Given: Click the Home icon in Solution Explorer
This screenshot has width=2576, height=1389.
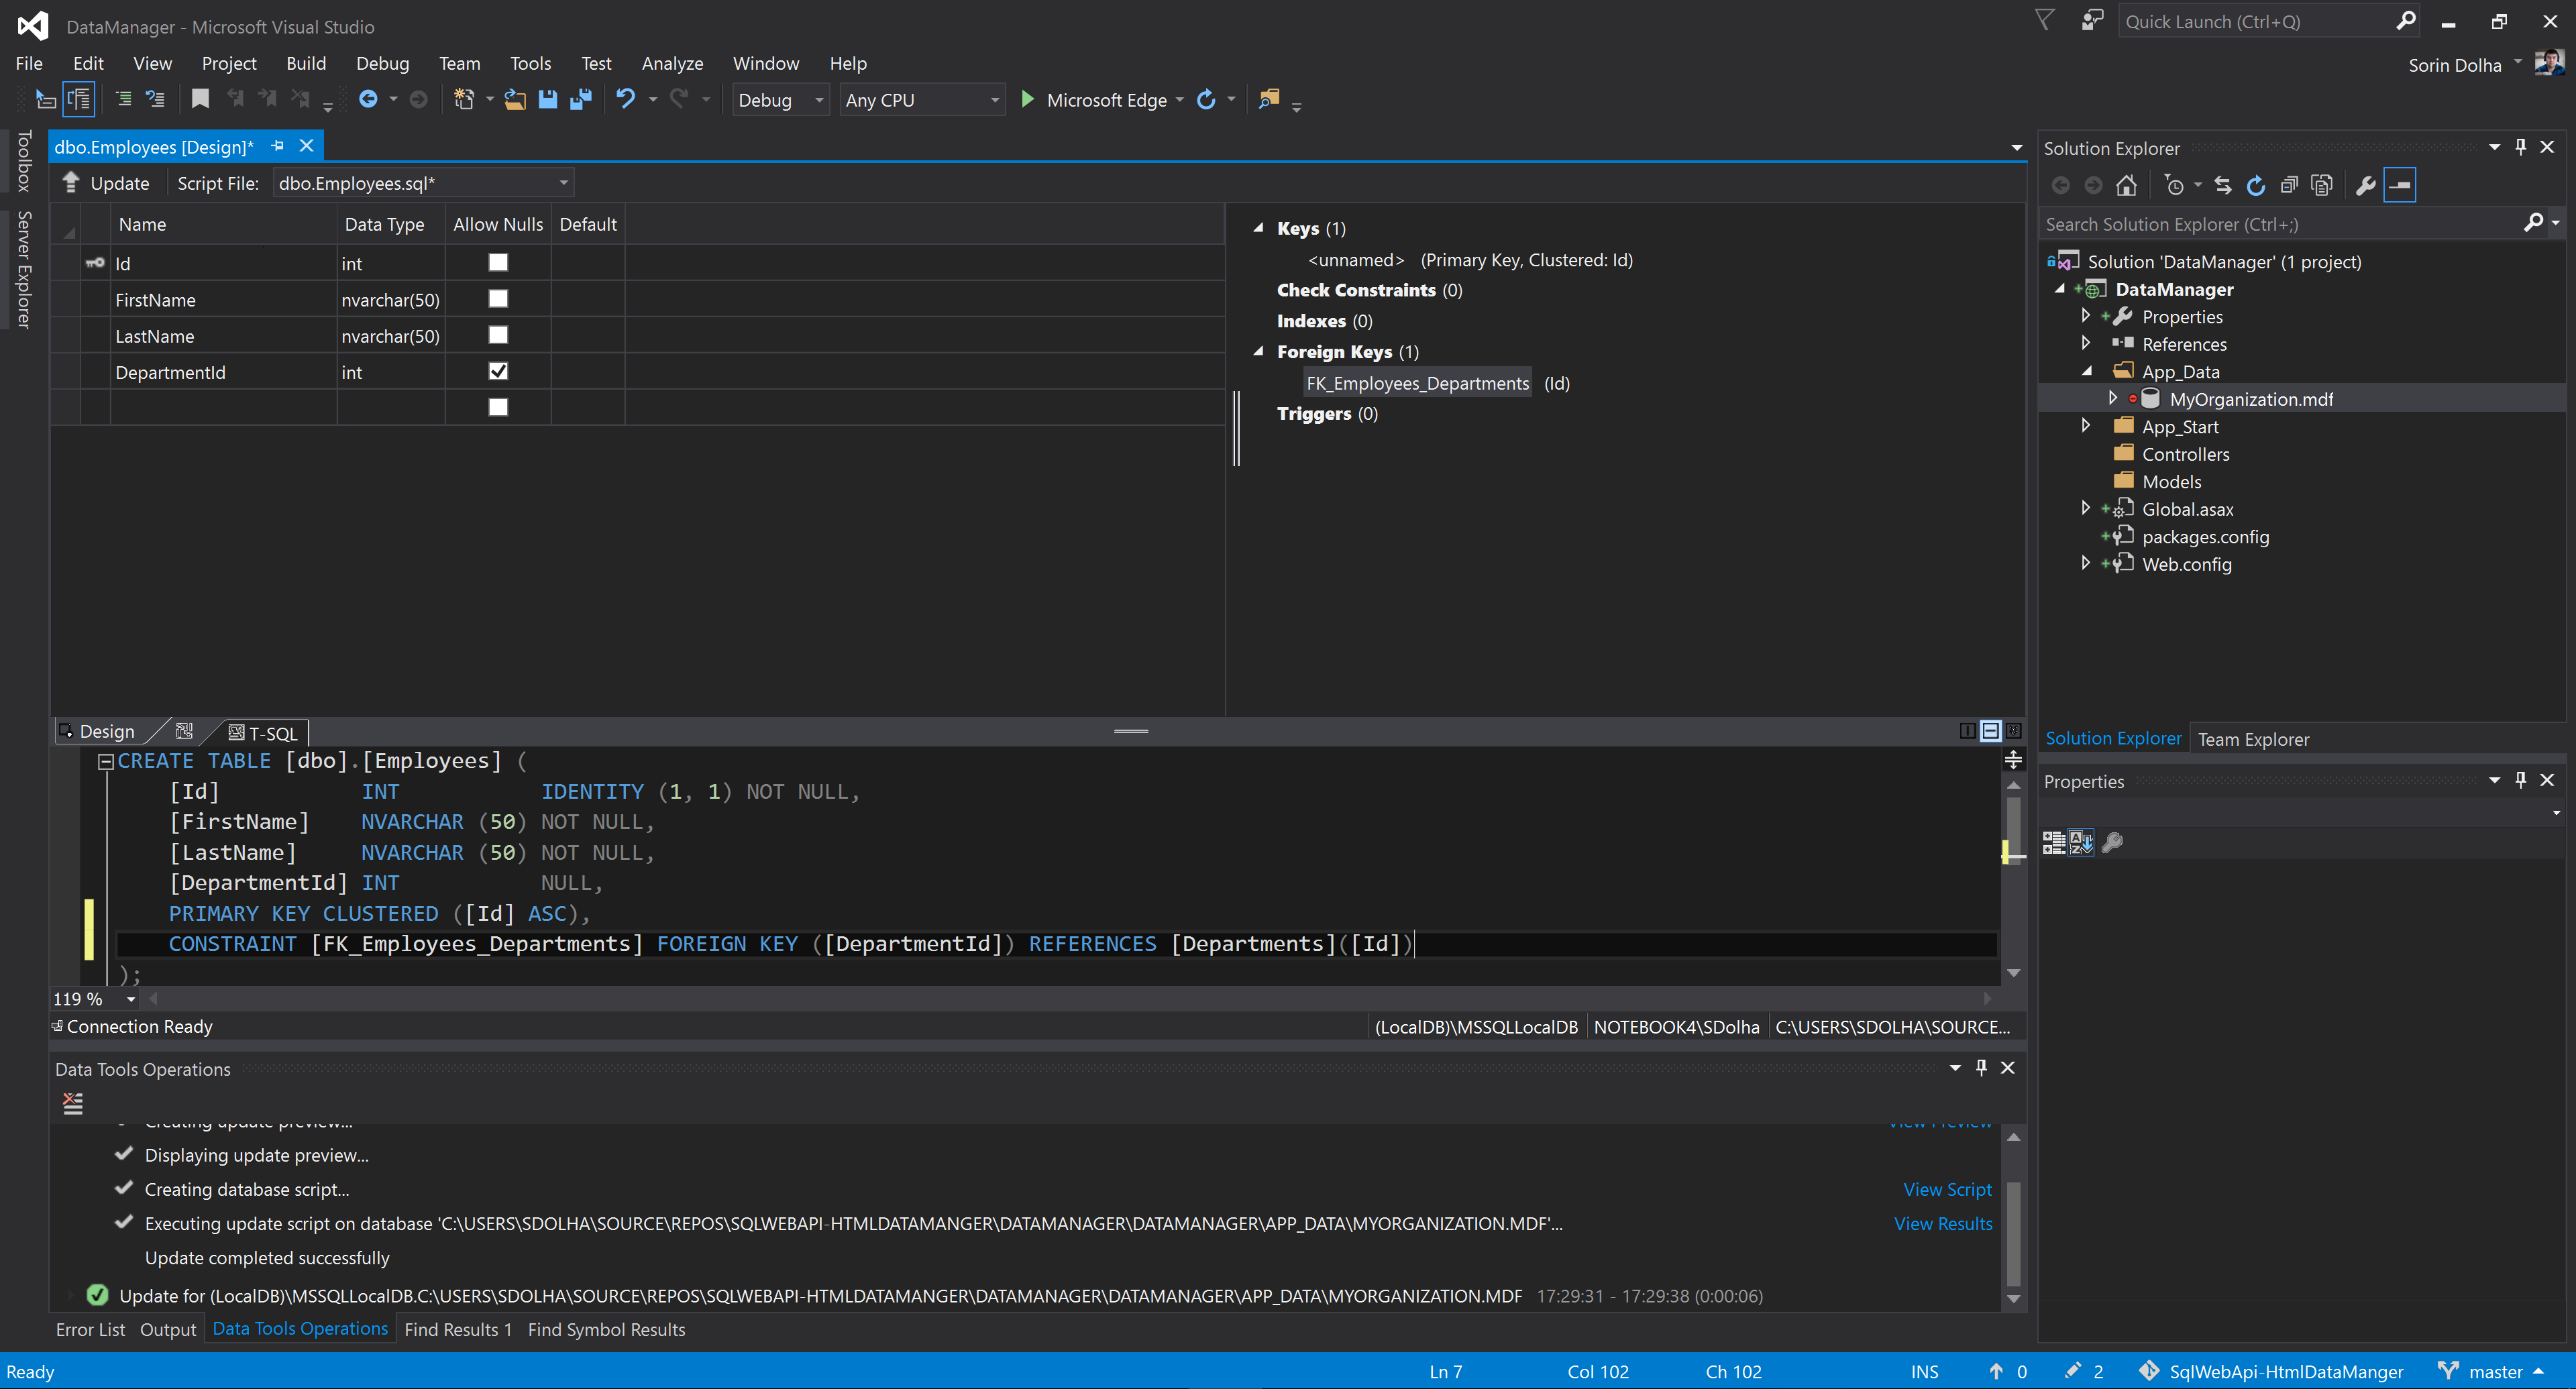Looking at the screenshot, I should (x=2126, y=186).
